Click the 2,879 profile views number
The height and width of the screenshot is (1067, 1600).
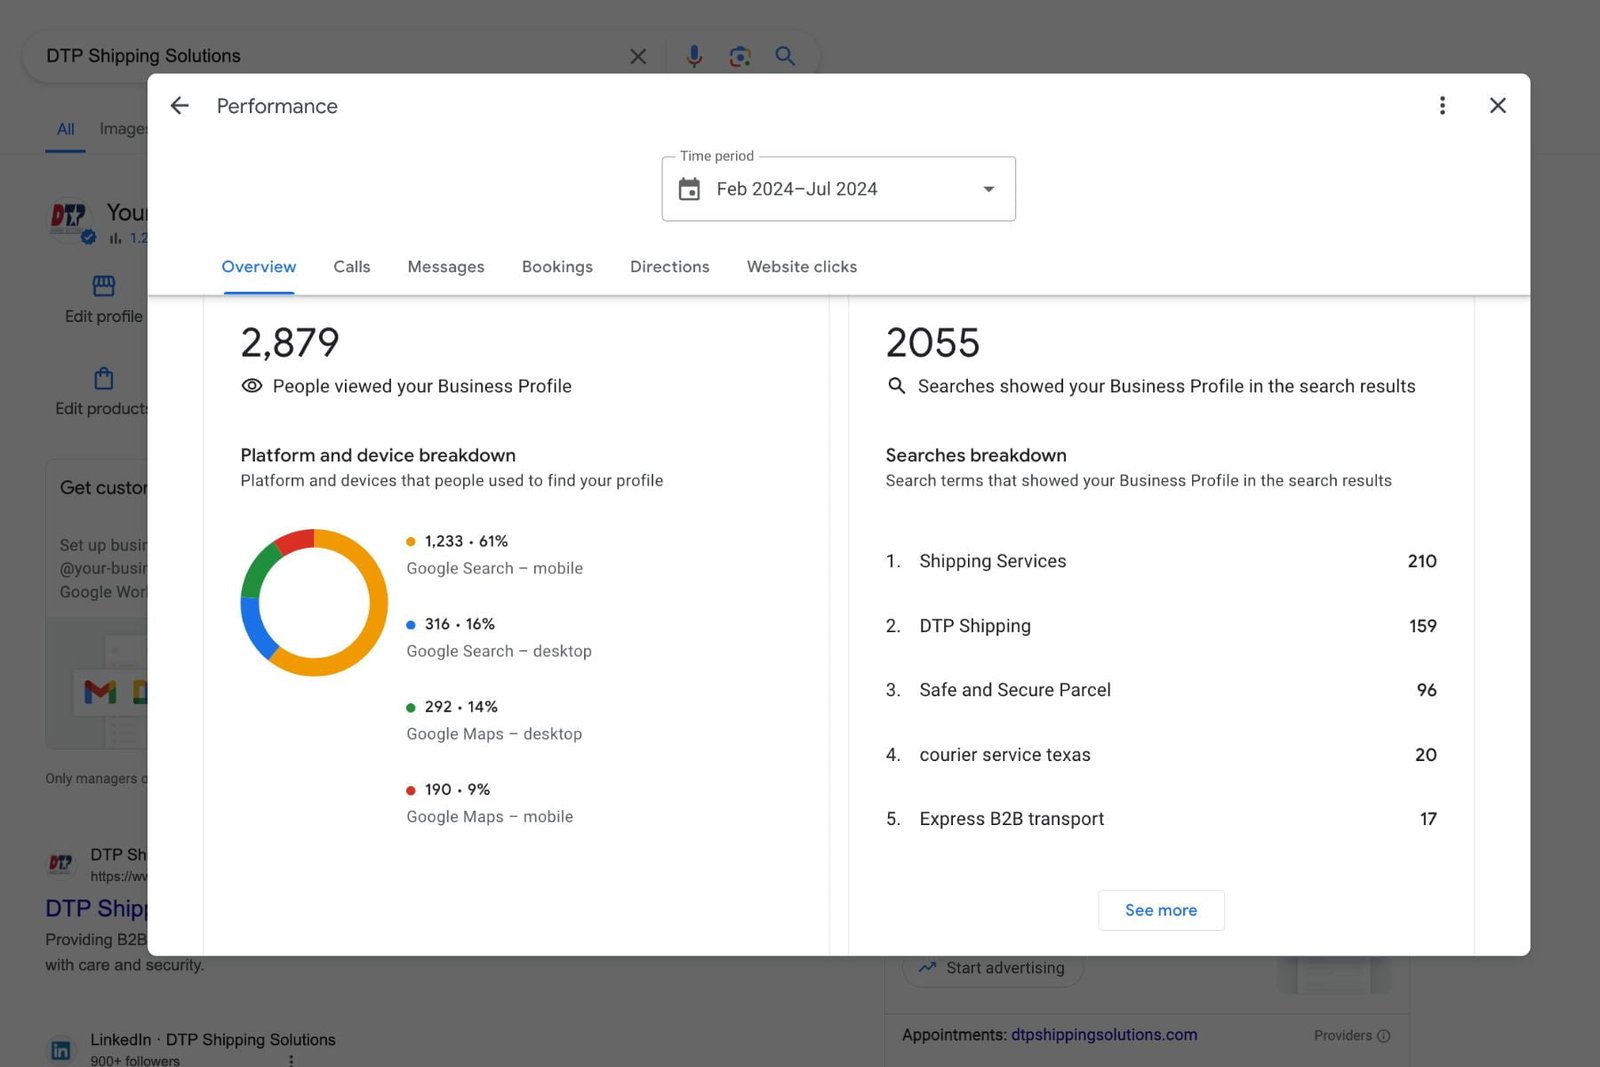point(290,343)
